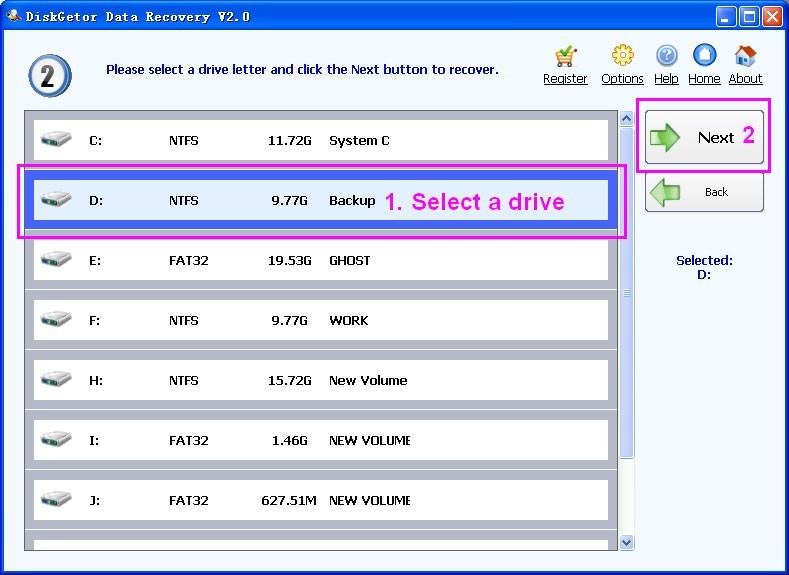The height and width of the screenshot is (575, 789).
Task: Click the C: drive letter
Action: tap(96, 141)
